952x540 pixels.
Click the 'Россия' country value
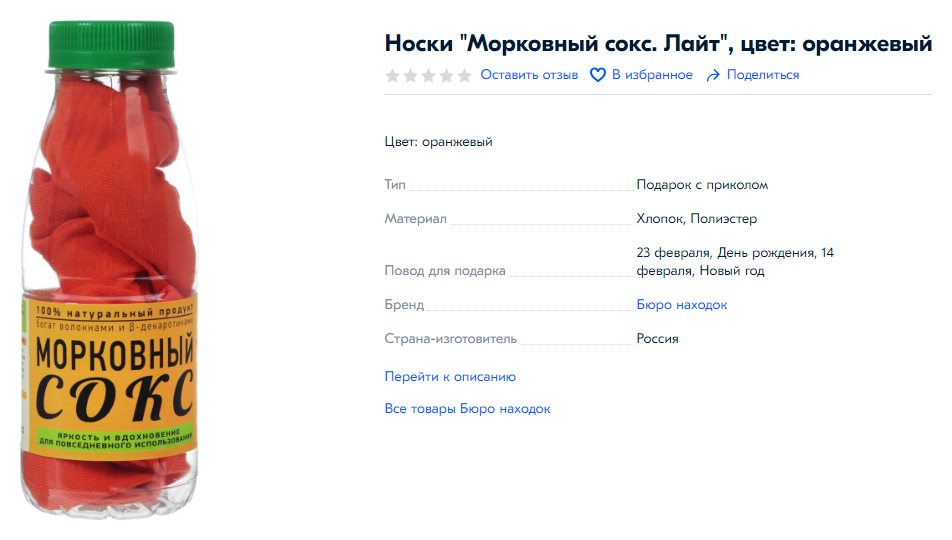coord(658,339)
